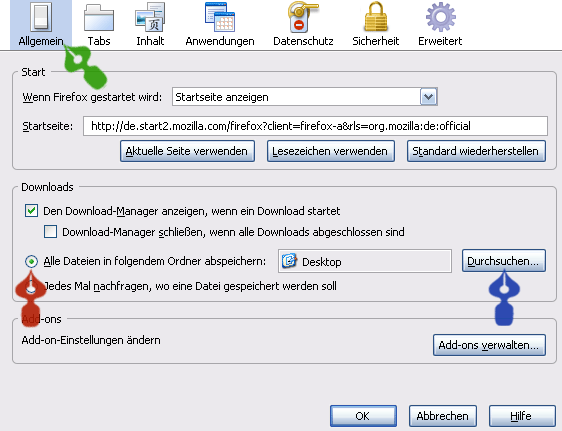Confirm with the OK button
Screen dimensions: 562x431
tap(363, 416)
